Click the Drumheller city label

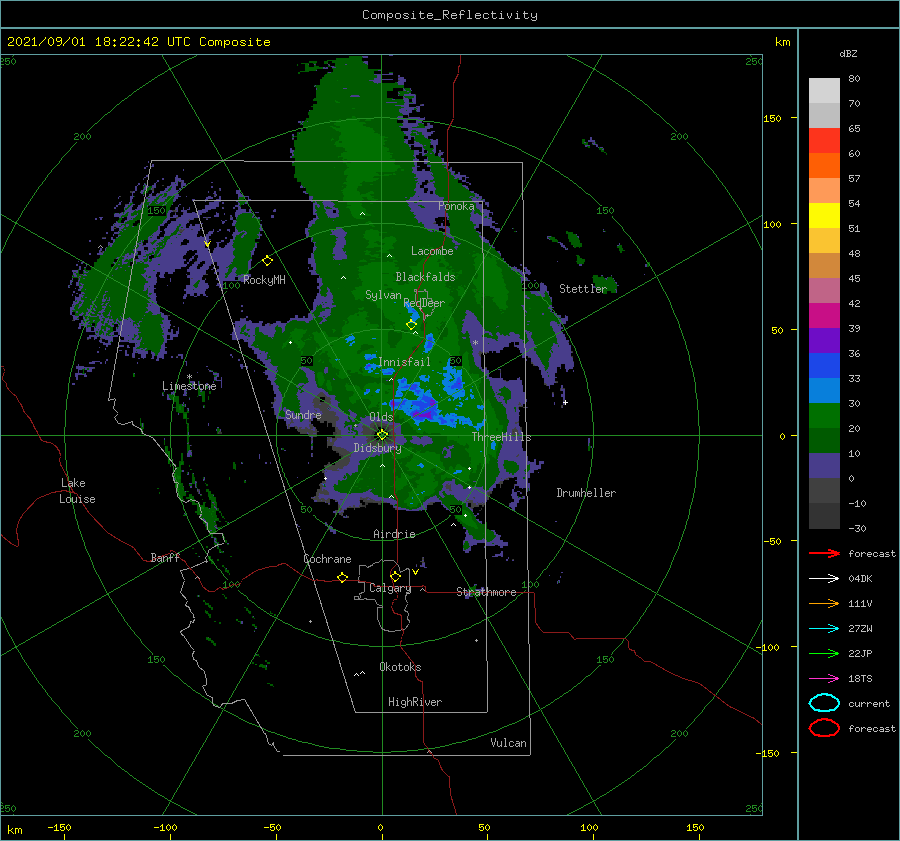click(x=586, y=493)
